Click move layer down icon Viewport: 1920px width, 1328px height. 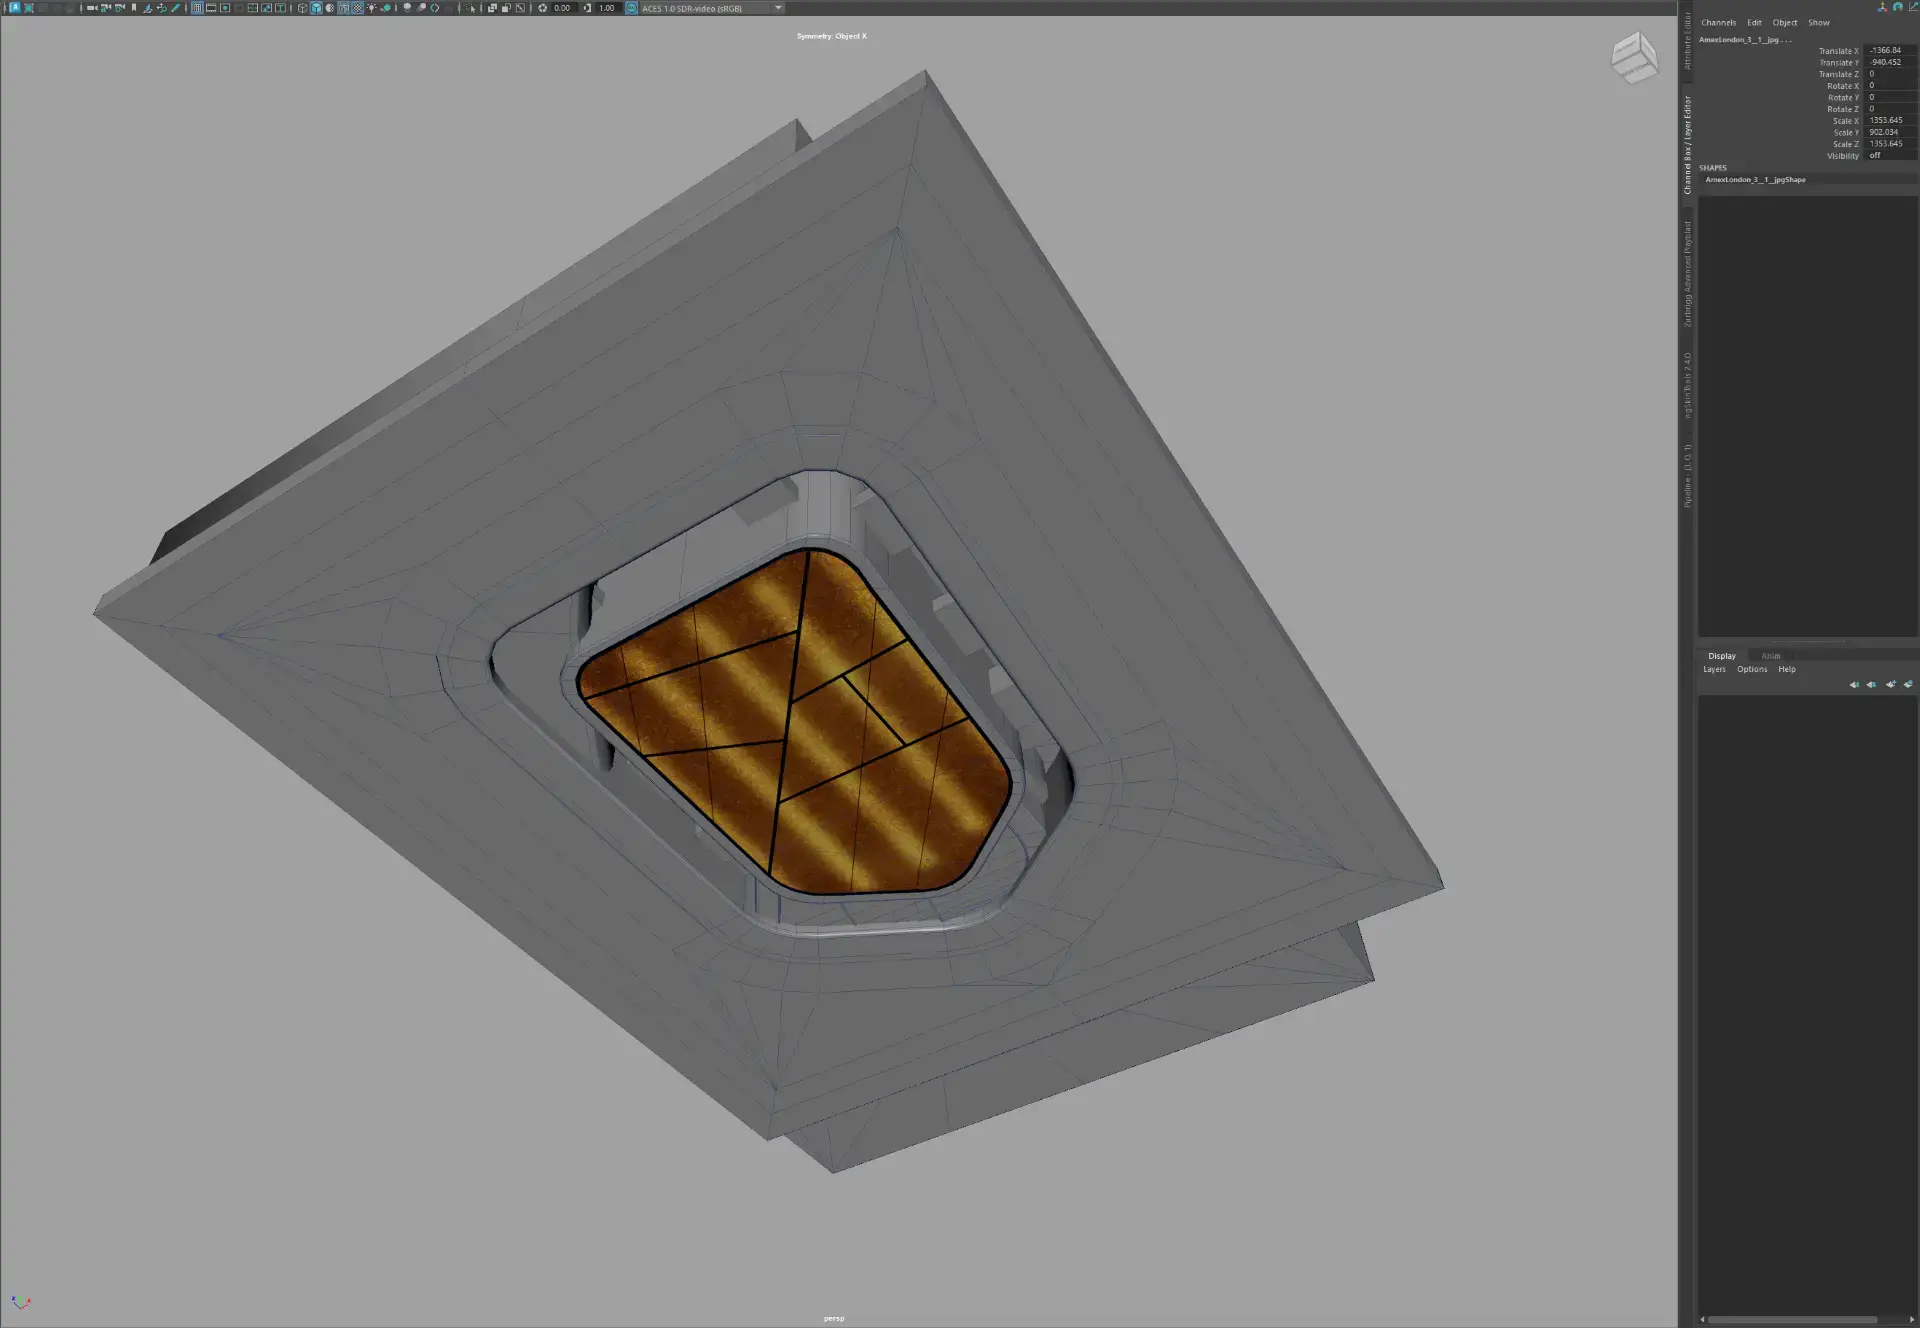click(x=1871, y=685)
